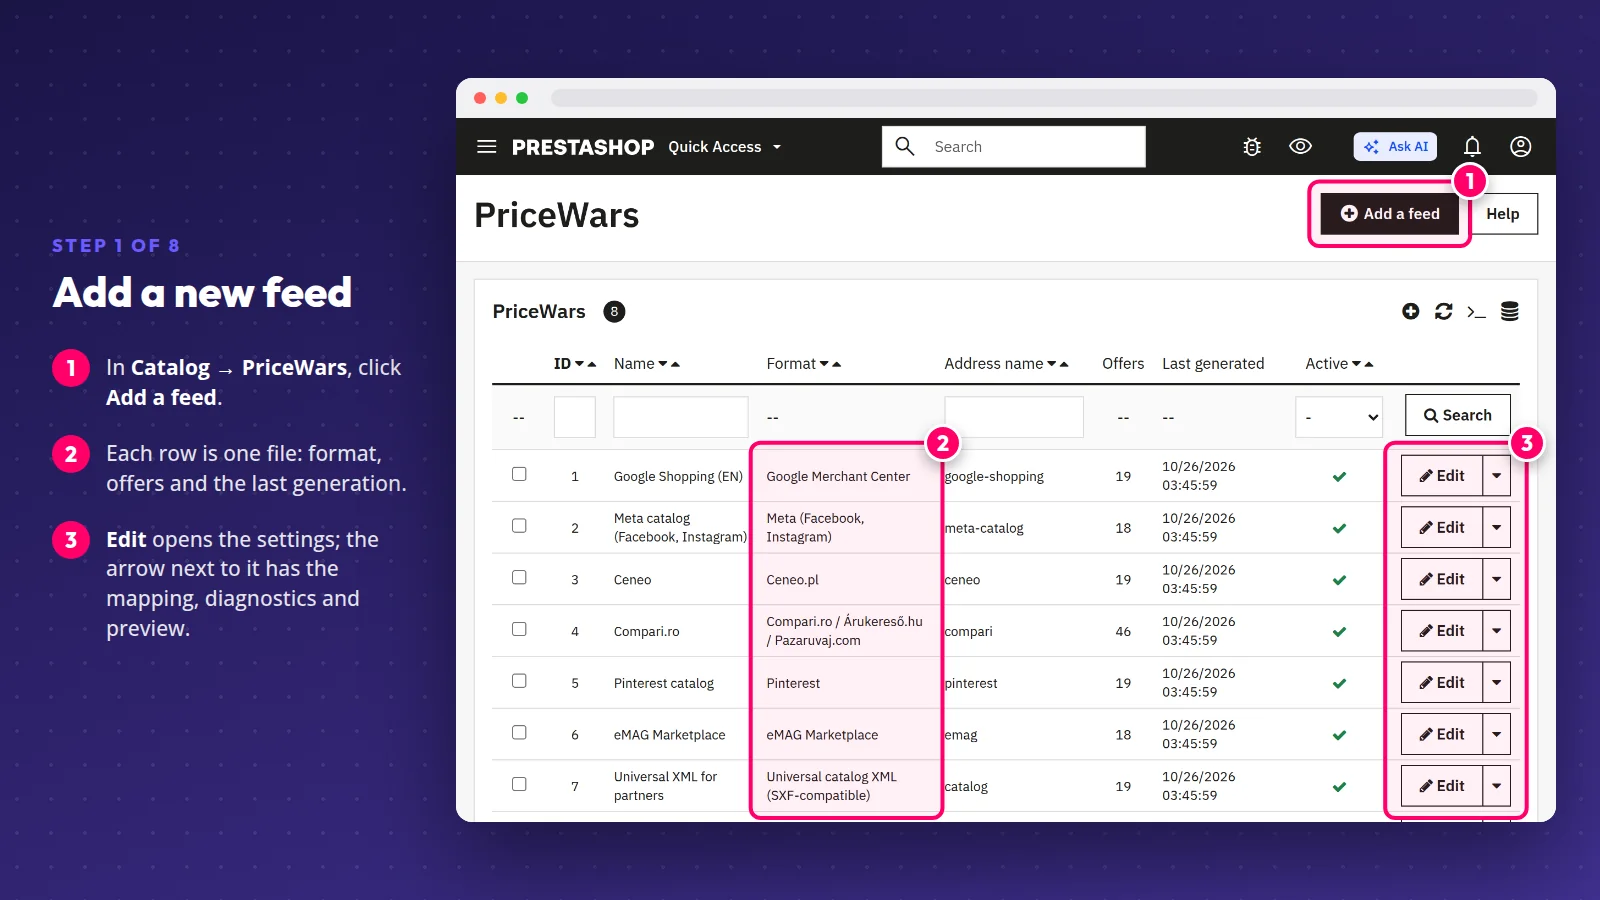Click the Active checkmark for Google Shopping (EN)

click(1339, 476)
